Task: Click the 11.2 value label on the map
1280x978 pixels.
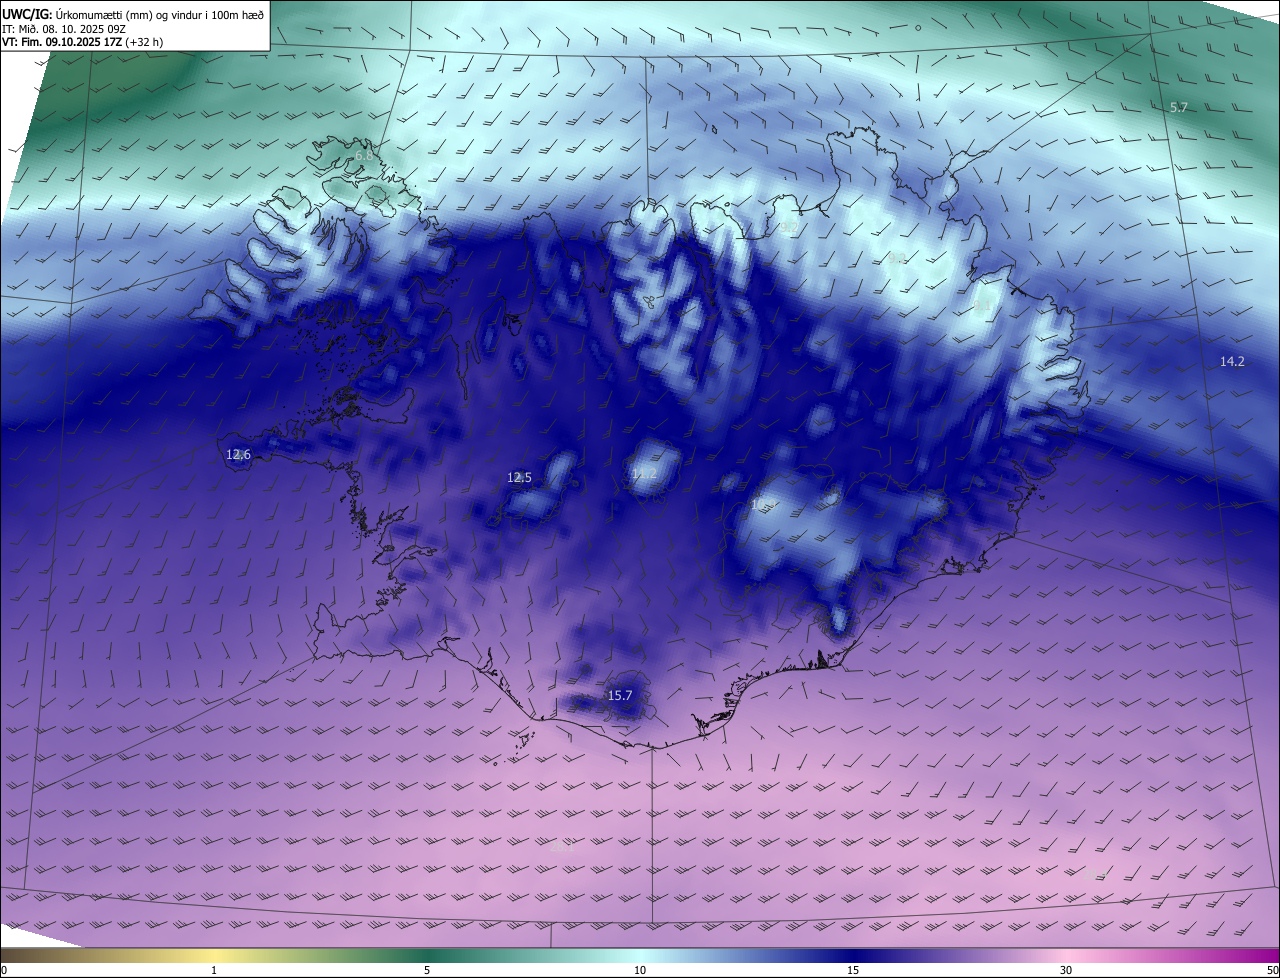Action: tap(644, 473)
